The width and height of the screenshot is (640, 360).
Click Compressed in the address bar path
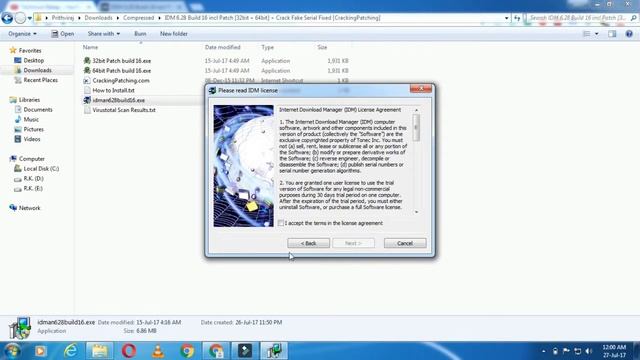(x=138, y=18)
